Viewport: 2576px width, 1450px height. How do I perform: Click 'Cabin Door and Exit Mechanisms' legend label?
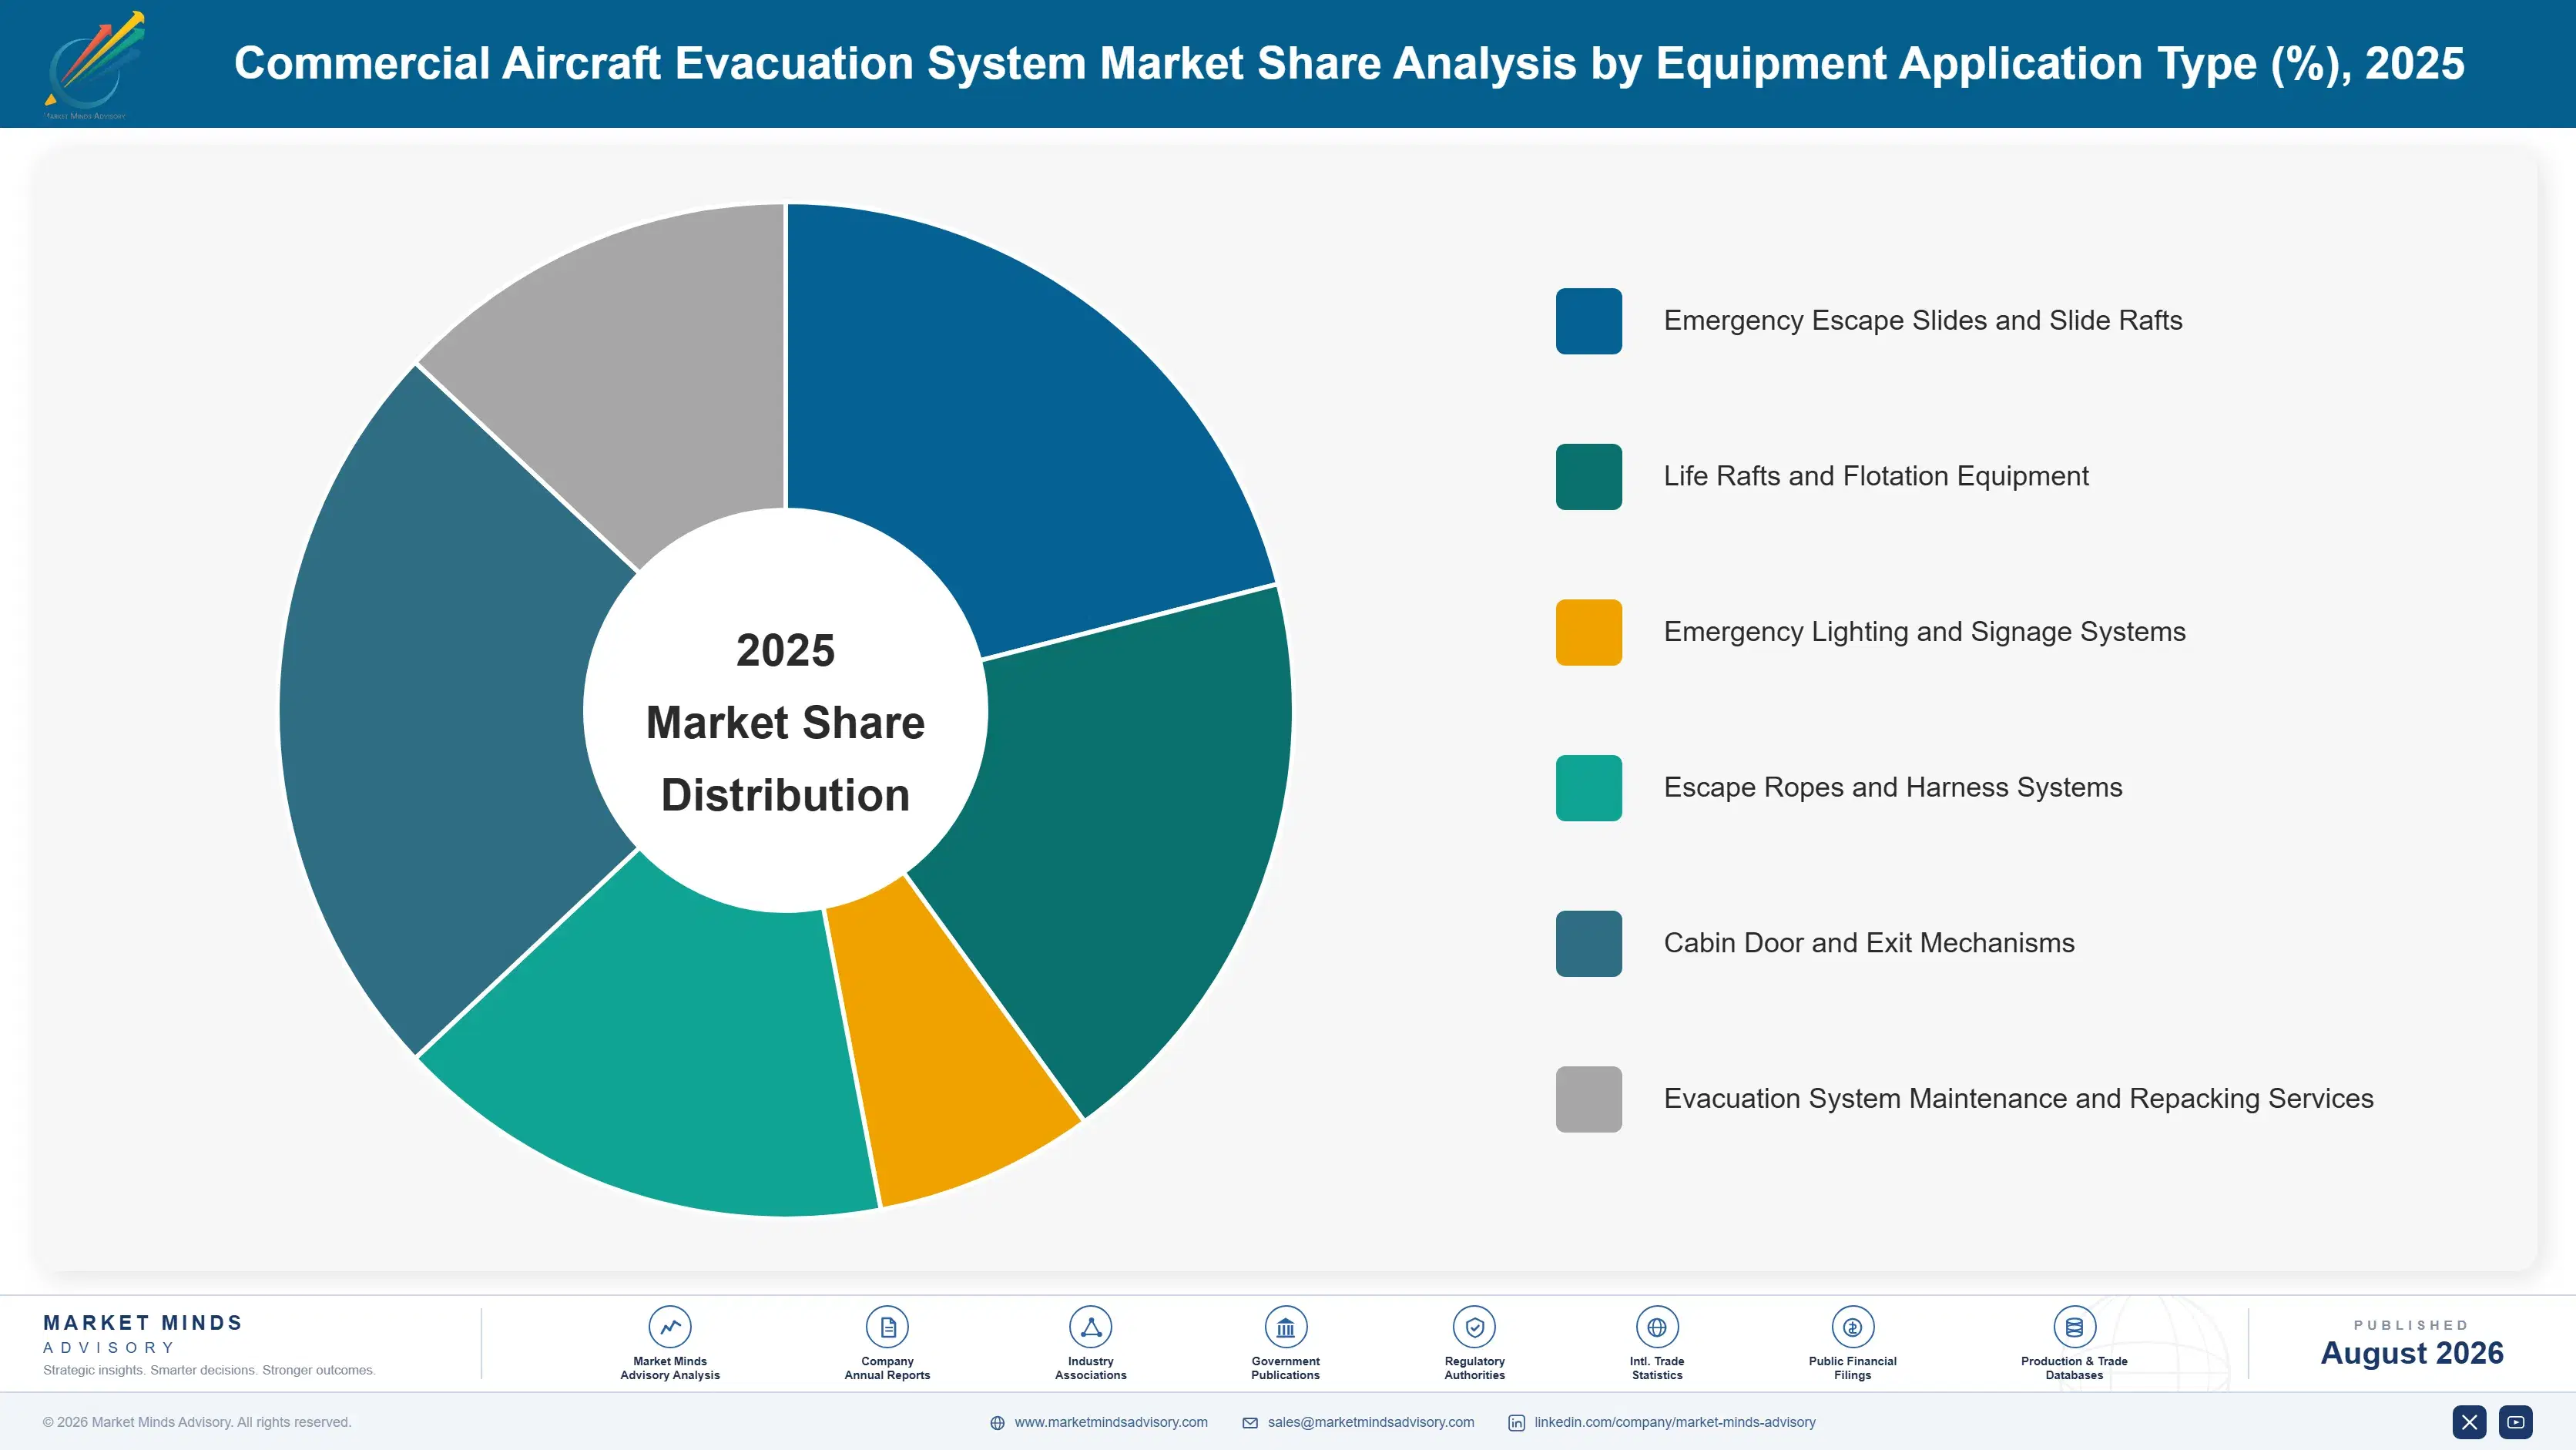coord(1869,944)
